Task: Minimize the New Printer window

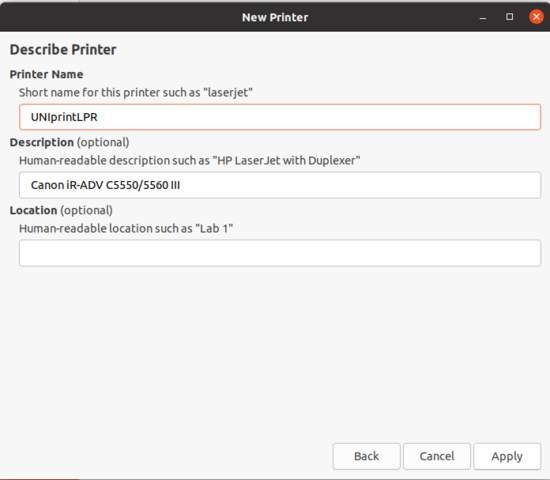Action: pos(483,17)
